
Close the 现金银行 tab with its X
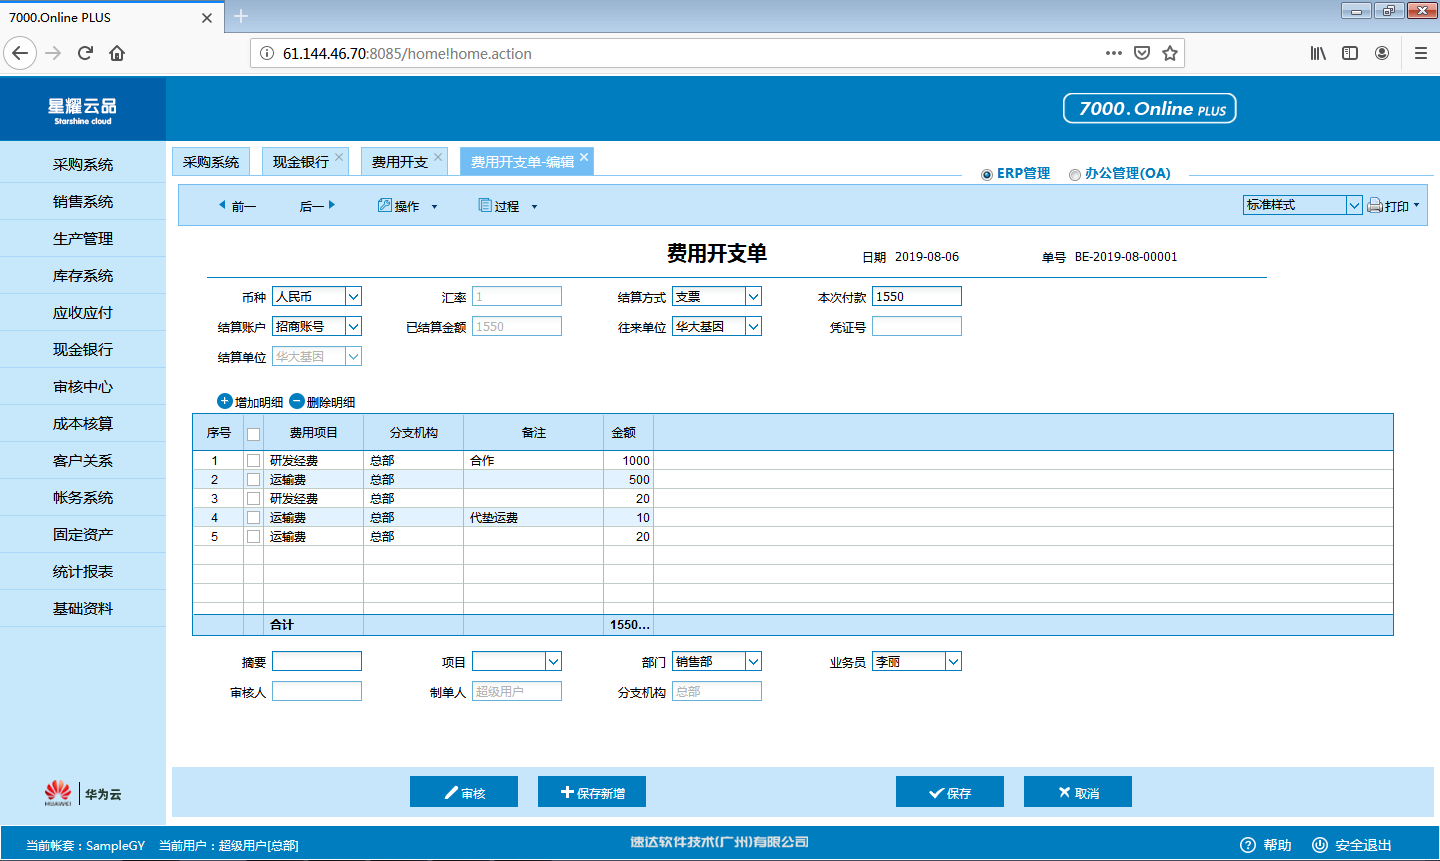[339, 157]
